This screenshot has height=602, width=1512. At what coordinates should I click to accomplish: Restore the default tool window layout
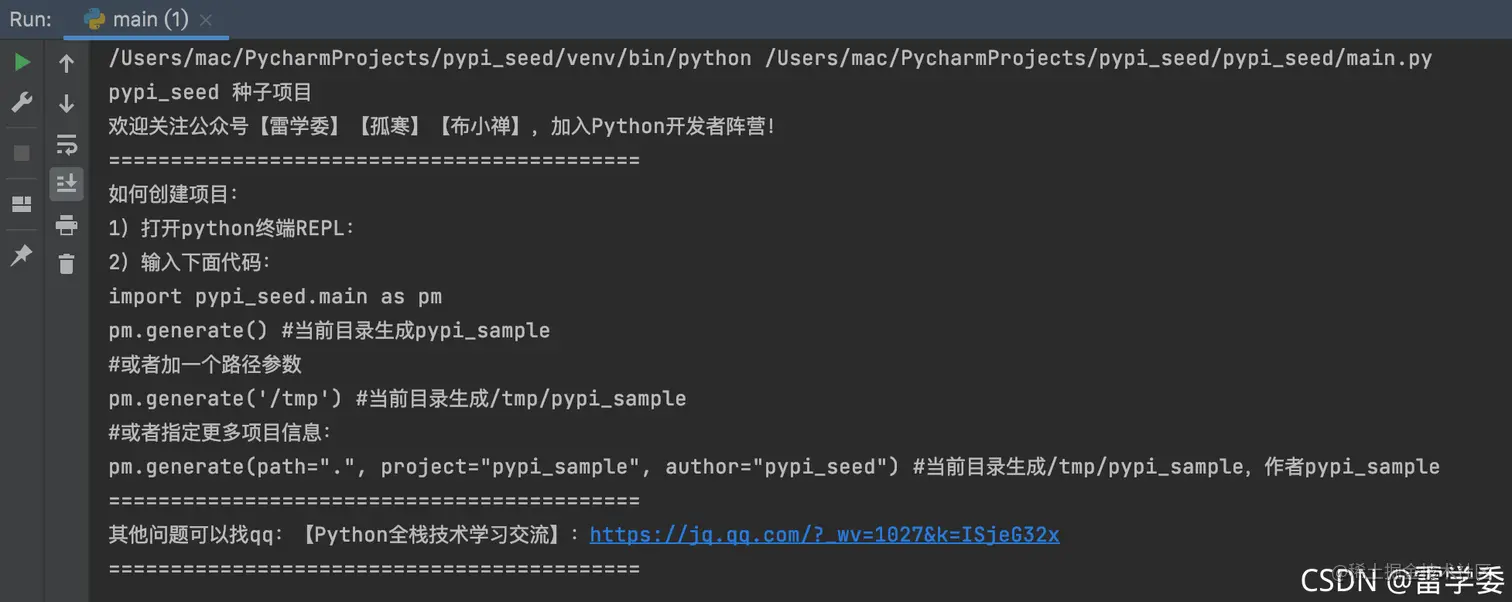(22, 203)
